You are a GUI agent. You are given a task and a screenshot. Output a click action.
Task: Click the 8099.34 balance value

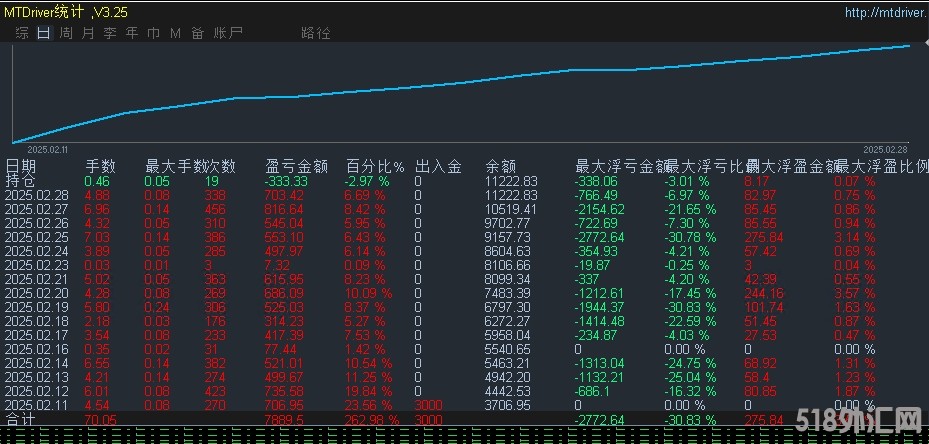pos(508,279)
